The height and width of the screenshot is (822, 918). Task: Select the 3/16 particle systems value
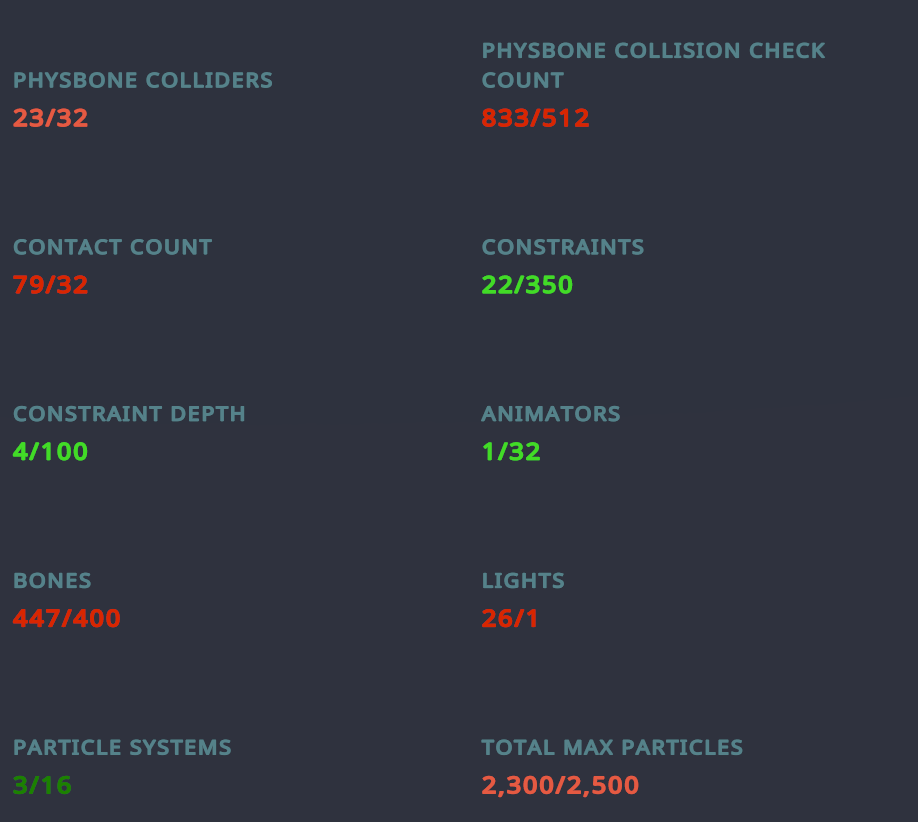[43, 786]
